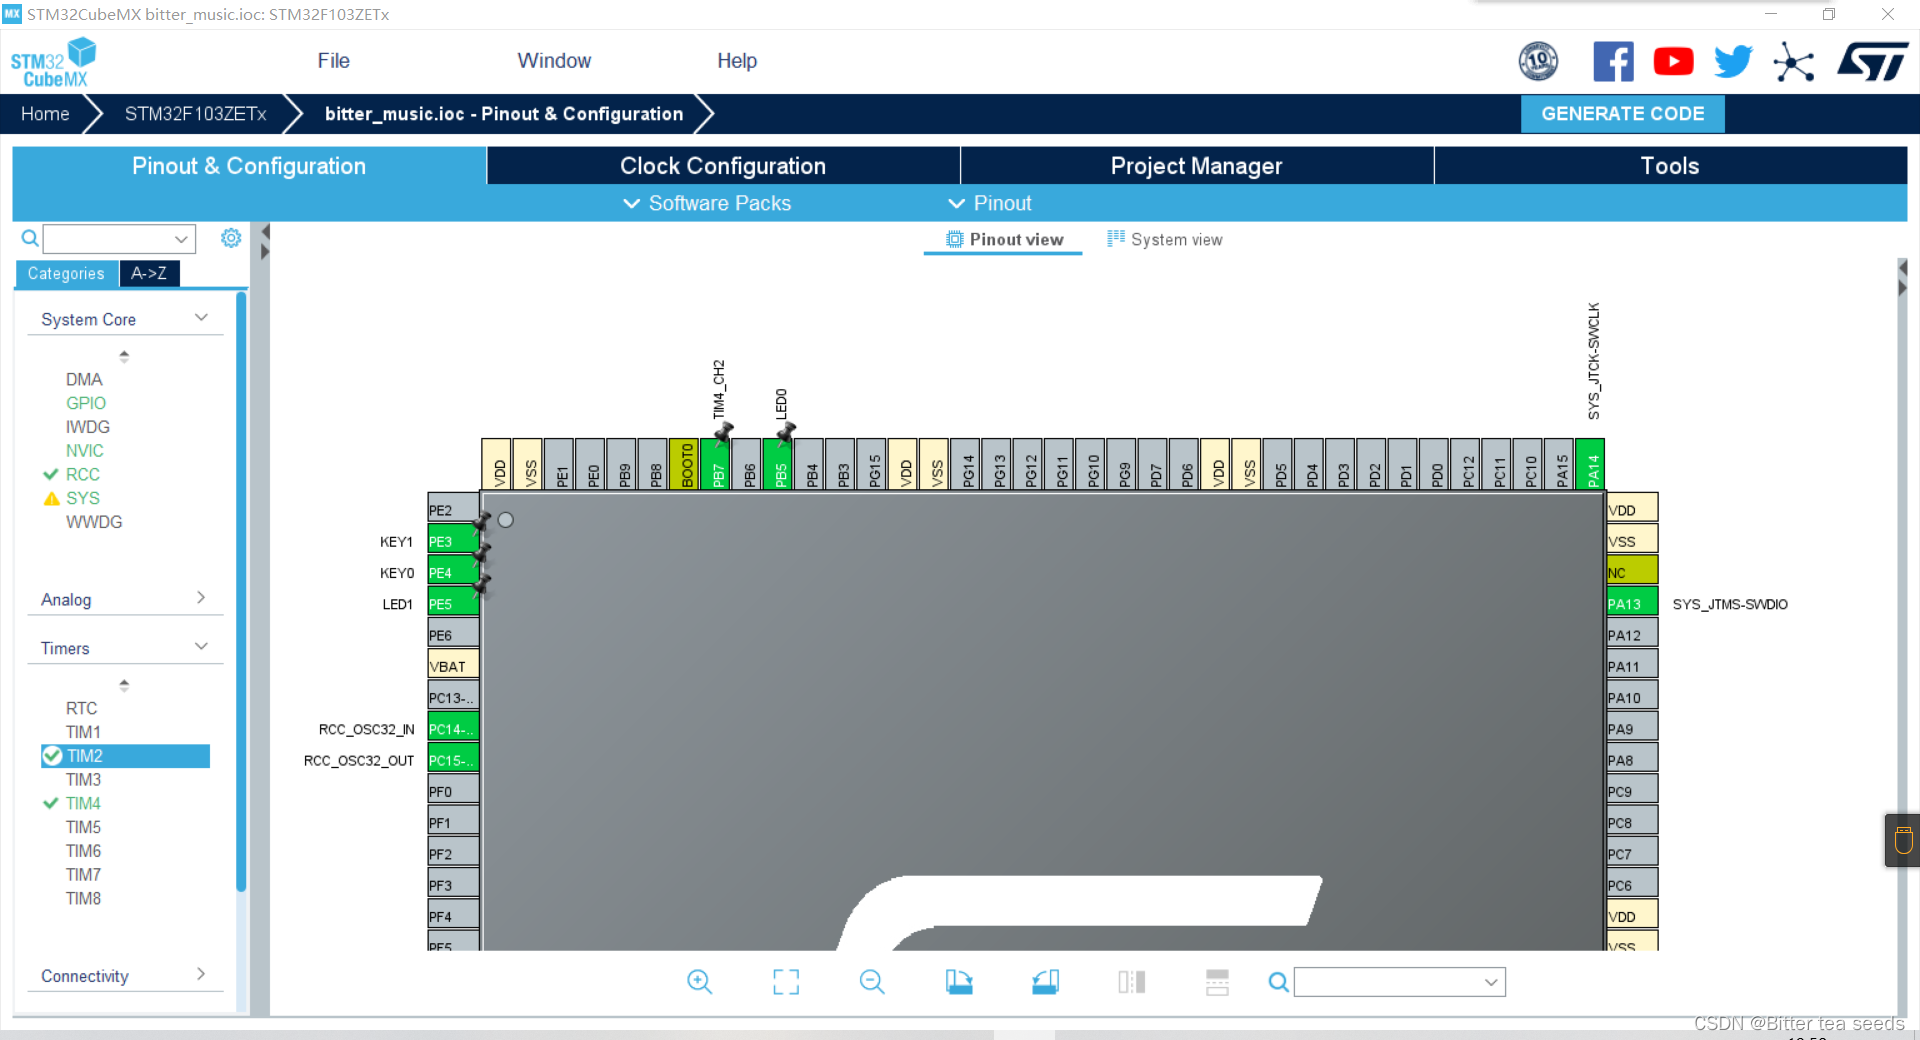Open the File menu
Image resolution: width=1920 pixels, height=1040 pixels.
[333, 61]
